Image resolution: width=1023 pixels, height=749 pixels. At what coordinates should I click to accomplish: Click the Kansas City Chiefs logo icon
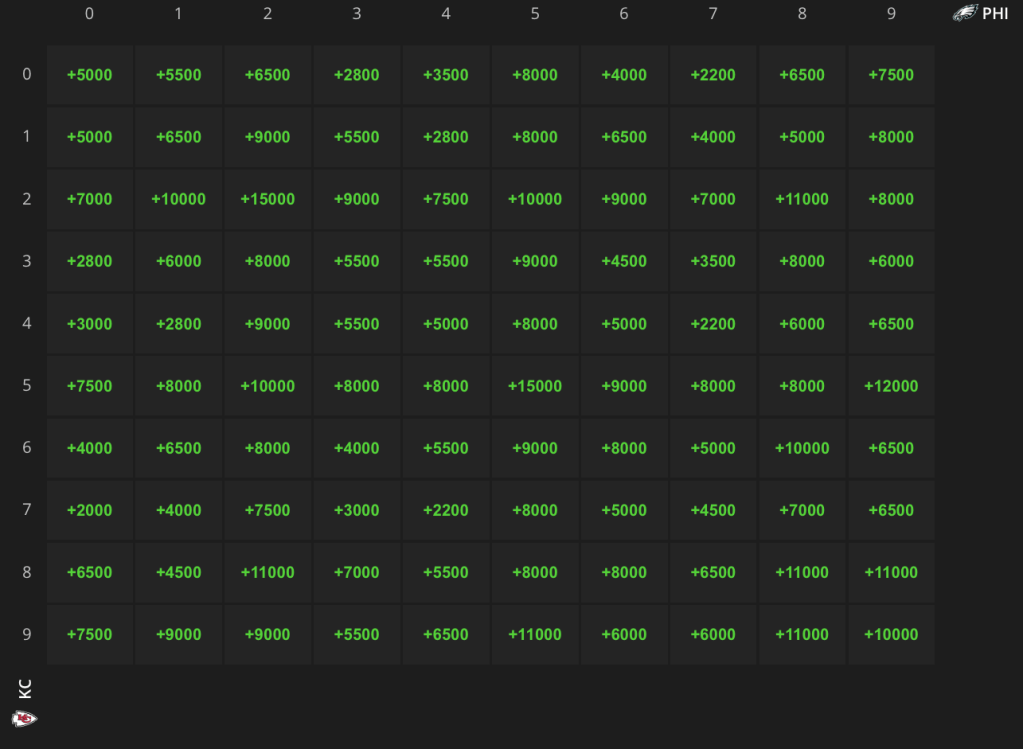25,718
